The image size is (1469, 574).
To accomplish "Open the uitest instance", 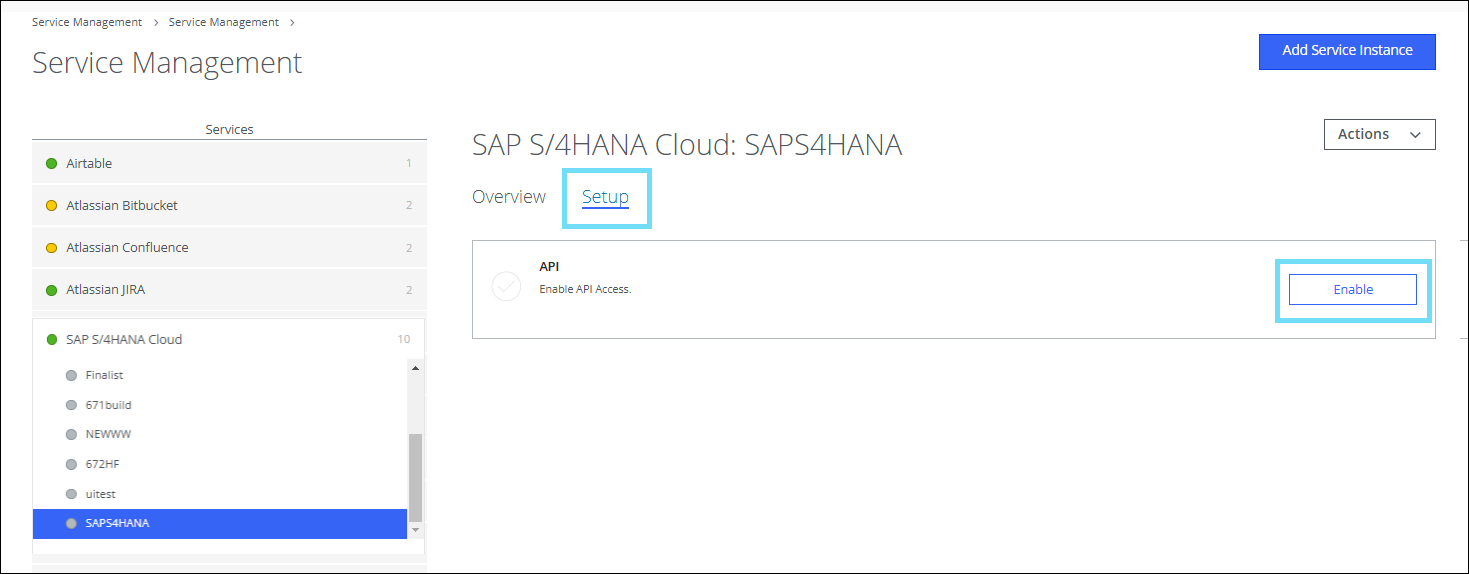I will 220,494.
